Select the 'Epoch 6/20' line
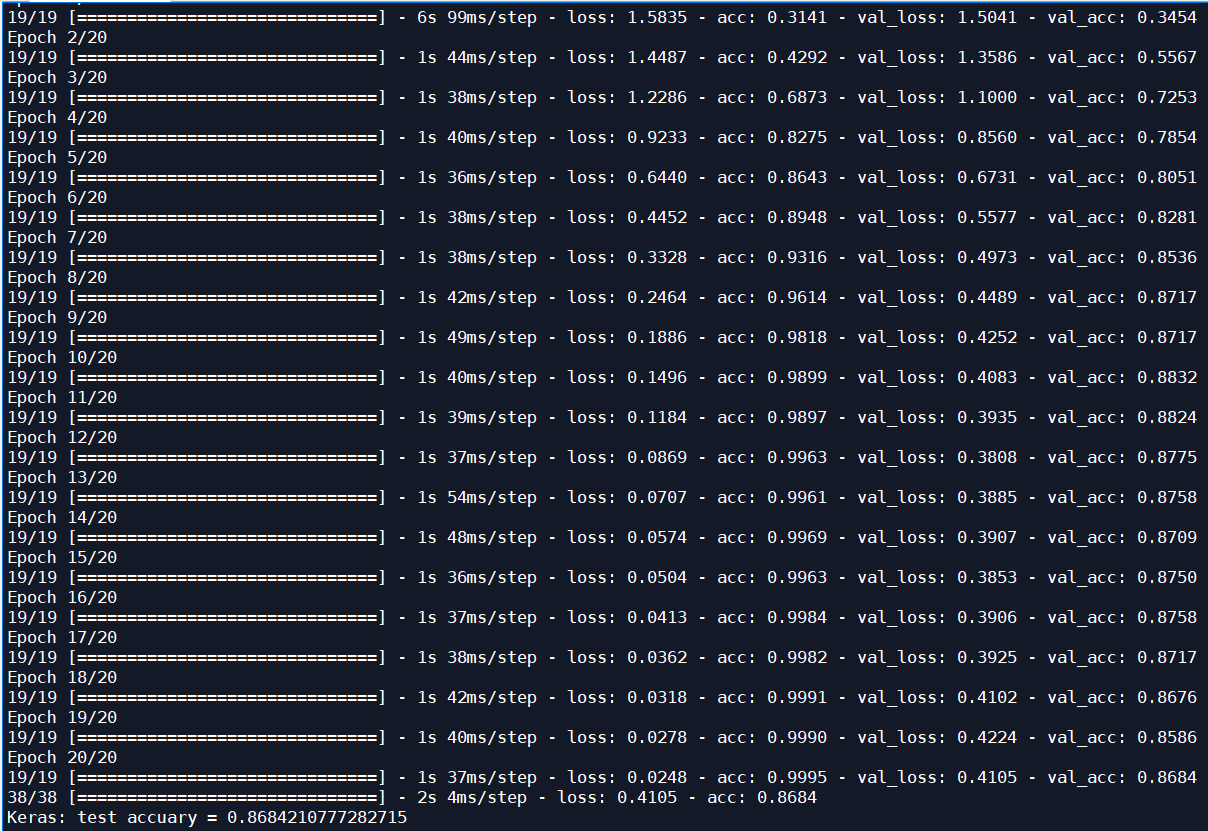The width and height of the screenshot is (1208, 831). coord(57,197)
